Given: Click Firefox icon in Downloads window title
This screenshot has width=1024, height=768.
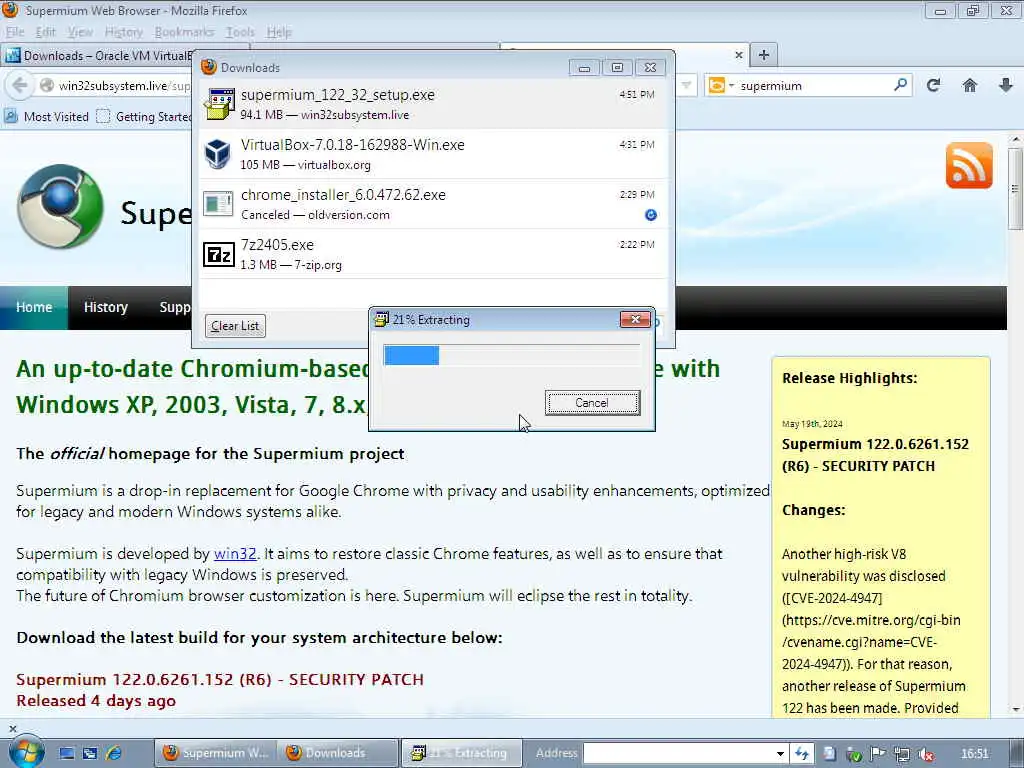Looking at the screenshot, I should click(209, 67).
